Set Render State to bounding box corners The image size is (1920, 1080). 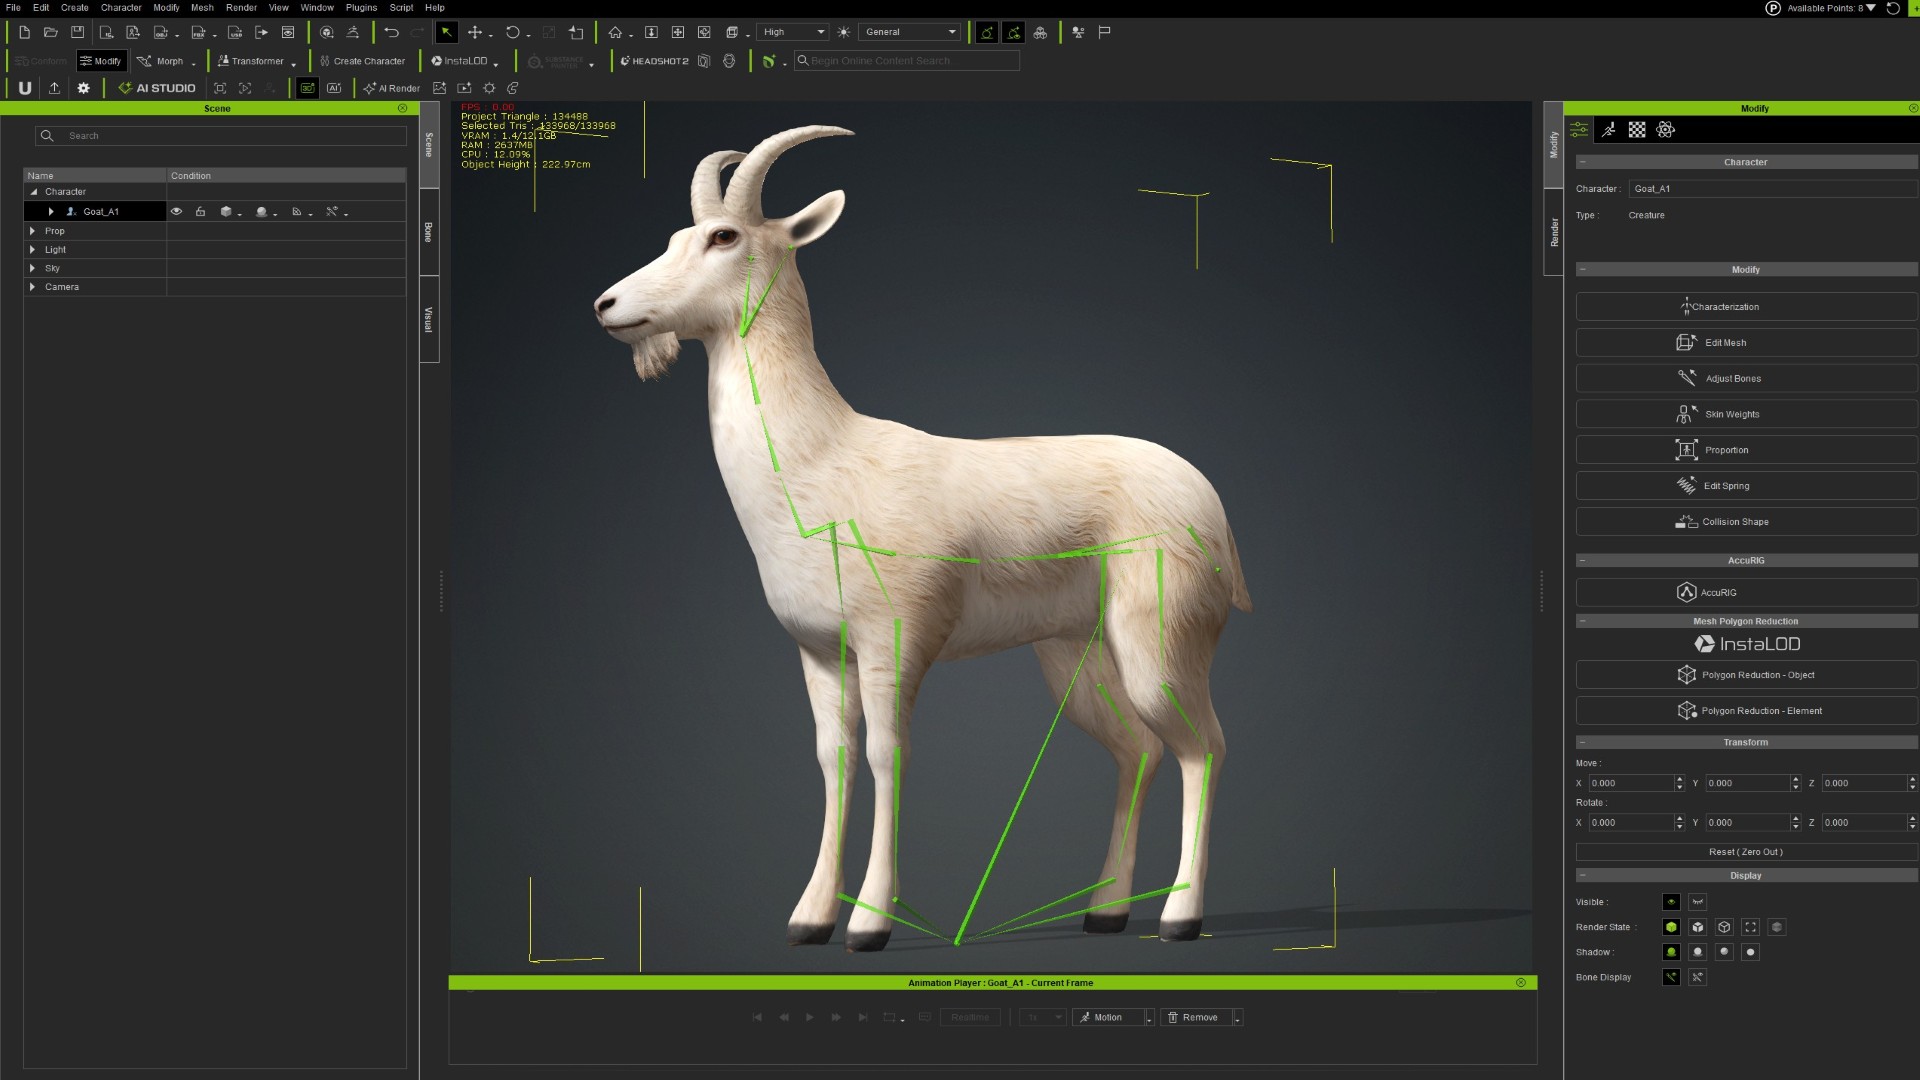[x=1750, y=927]
